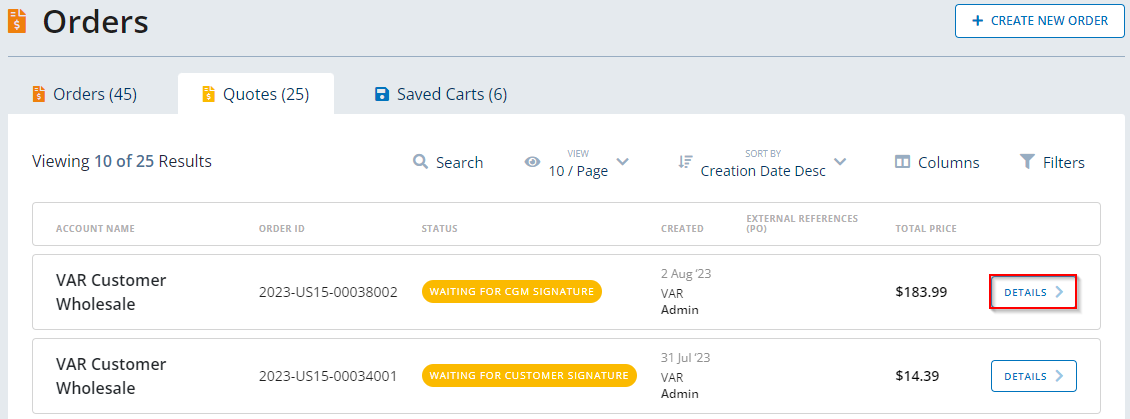Click the eye View icon
This screenshot has height=419, width=1130.
[533, 162]
